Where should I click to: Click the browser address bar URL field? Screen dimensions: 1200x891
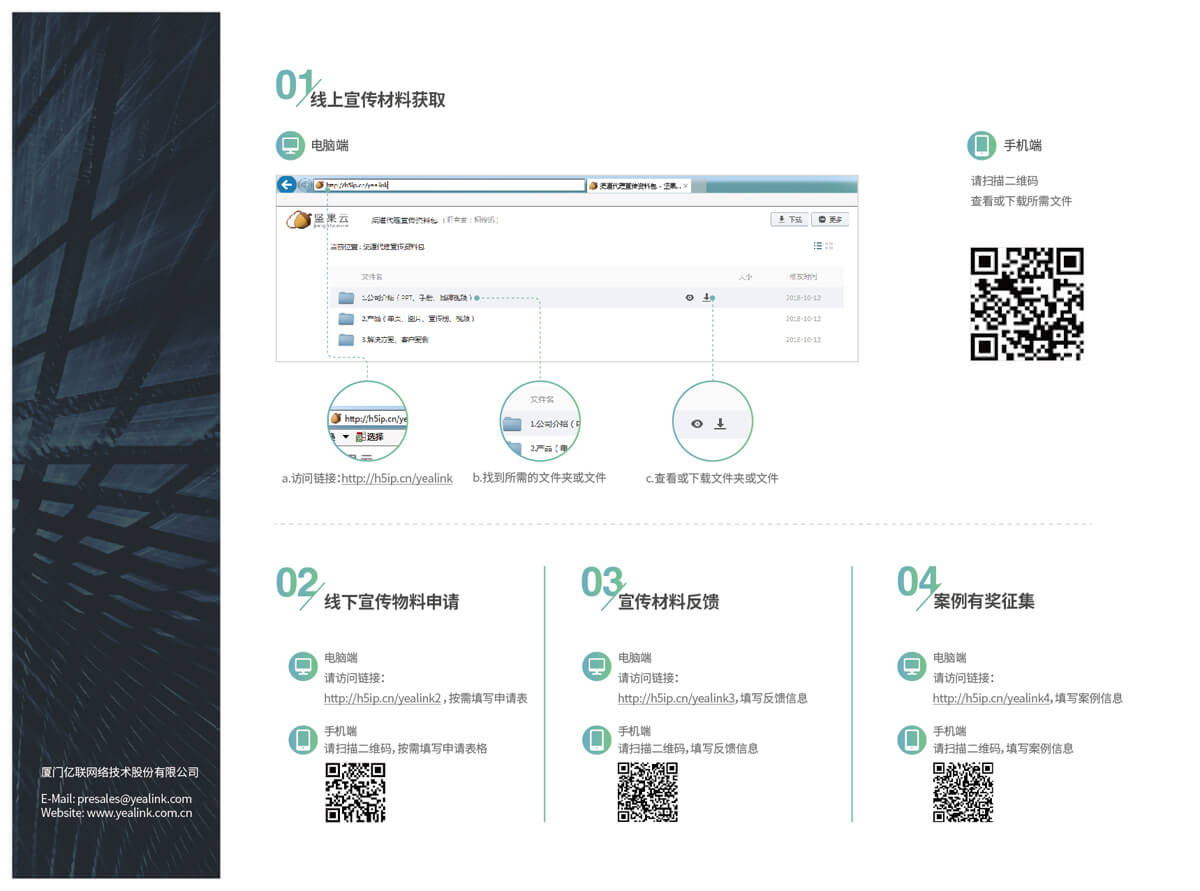tap(450, 185)
